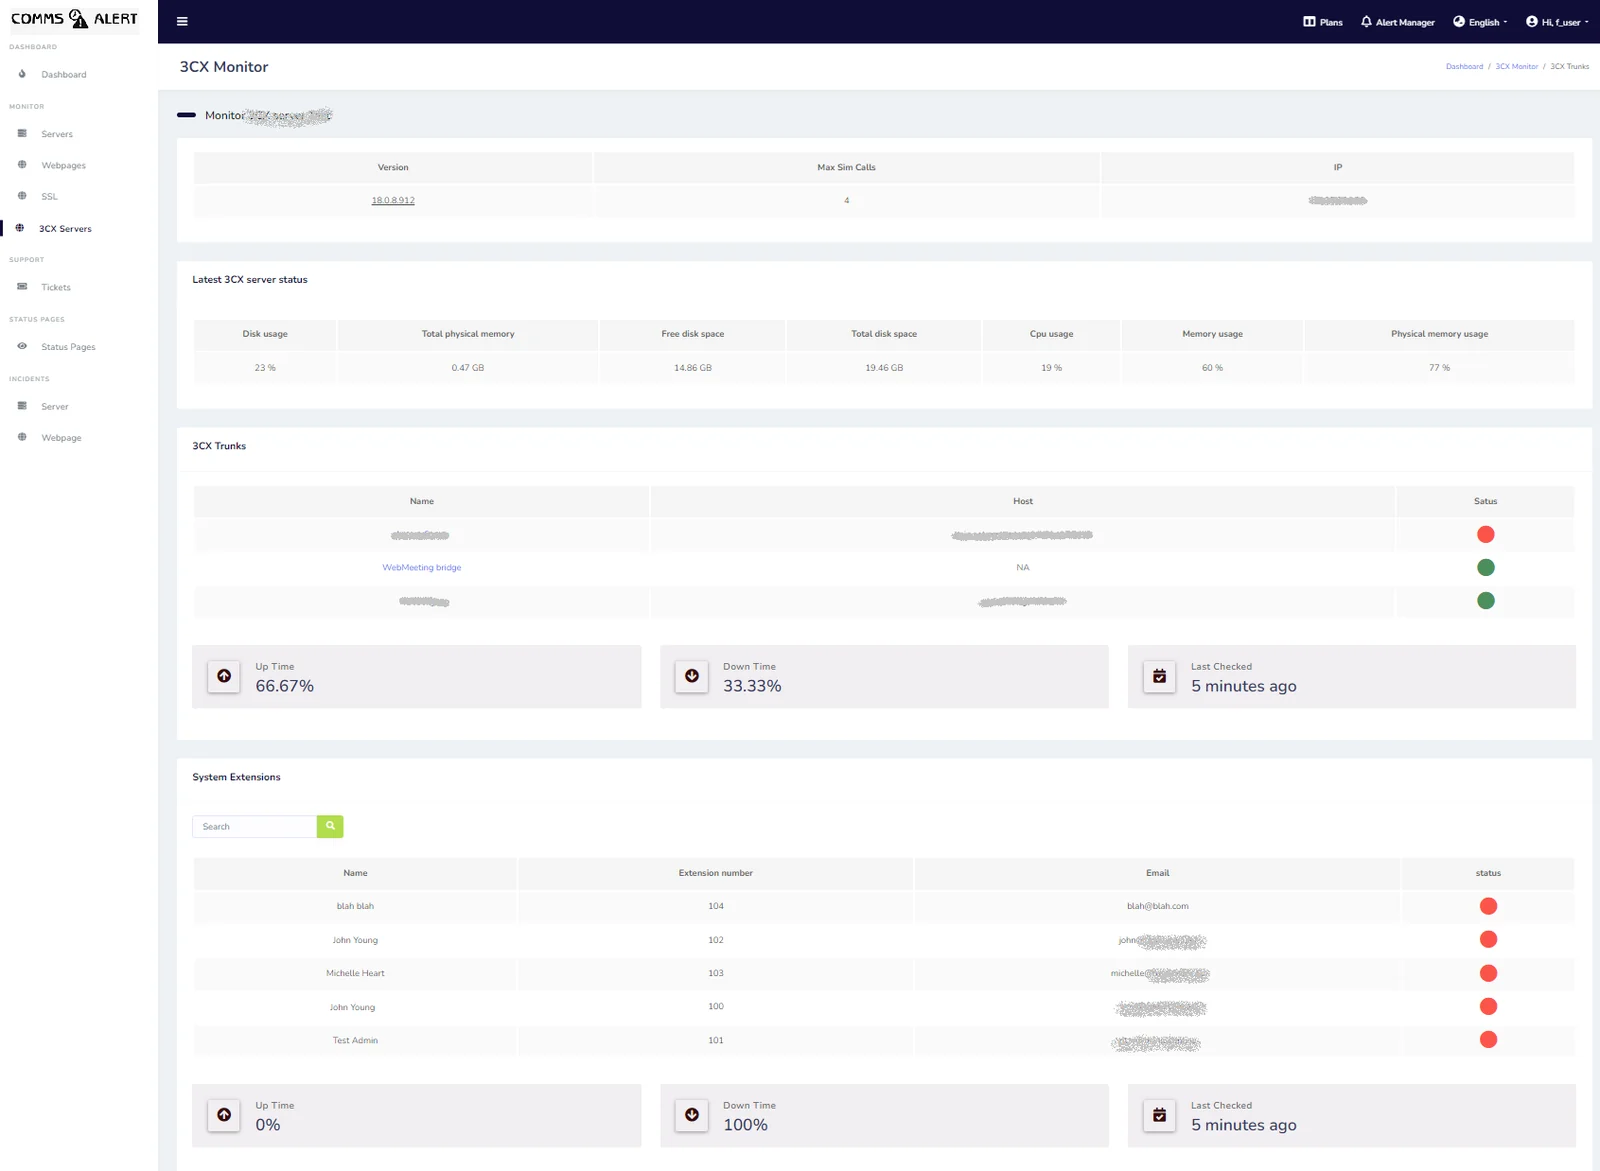Follow the 3CX Monitor breadcrumb link
This screenshot has width=1600, height=1171.
tap(1516, 67)
